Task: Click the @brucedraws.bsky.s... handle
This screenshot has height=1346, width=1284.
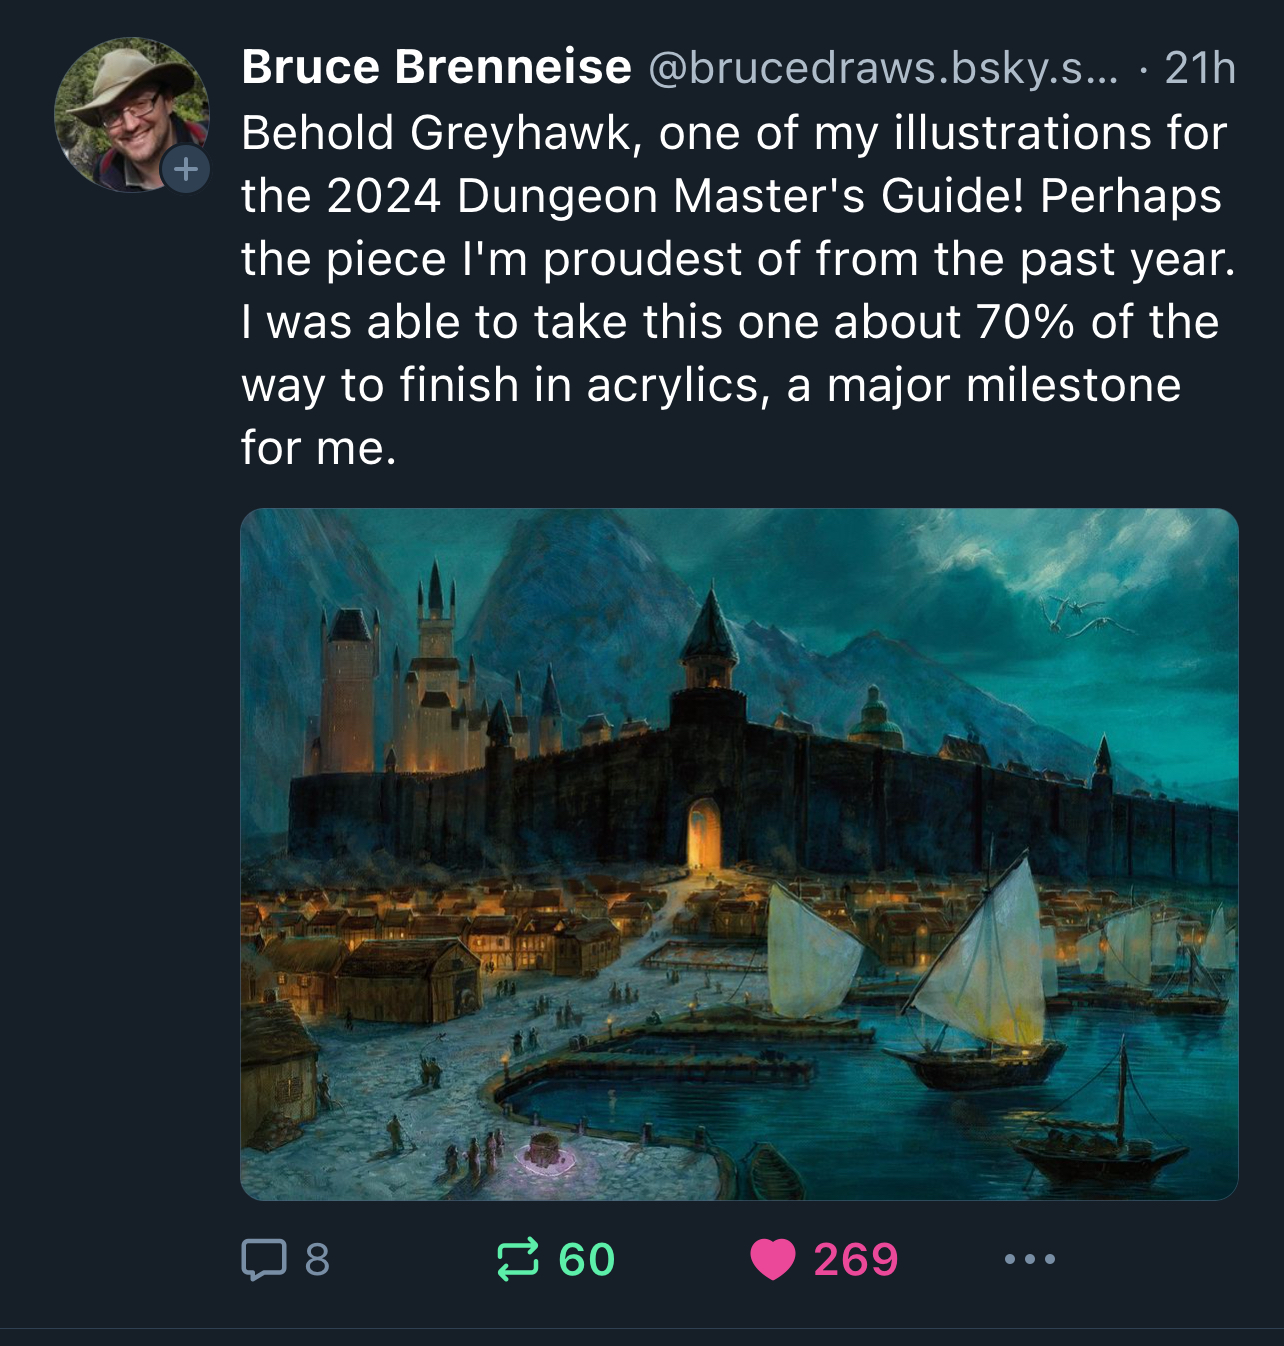Action: point(883,68)
